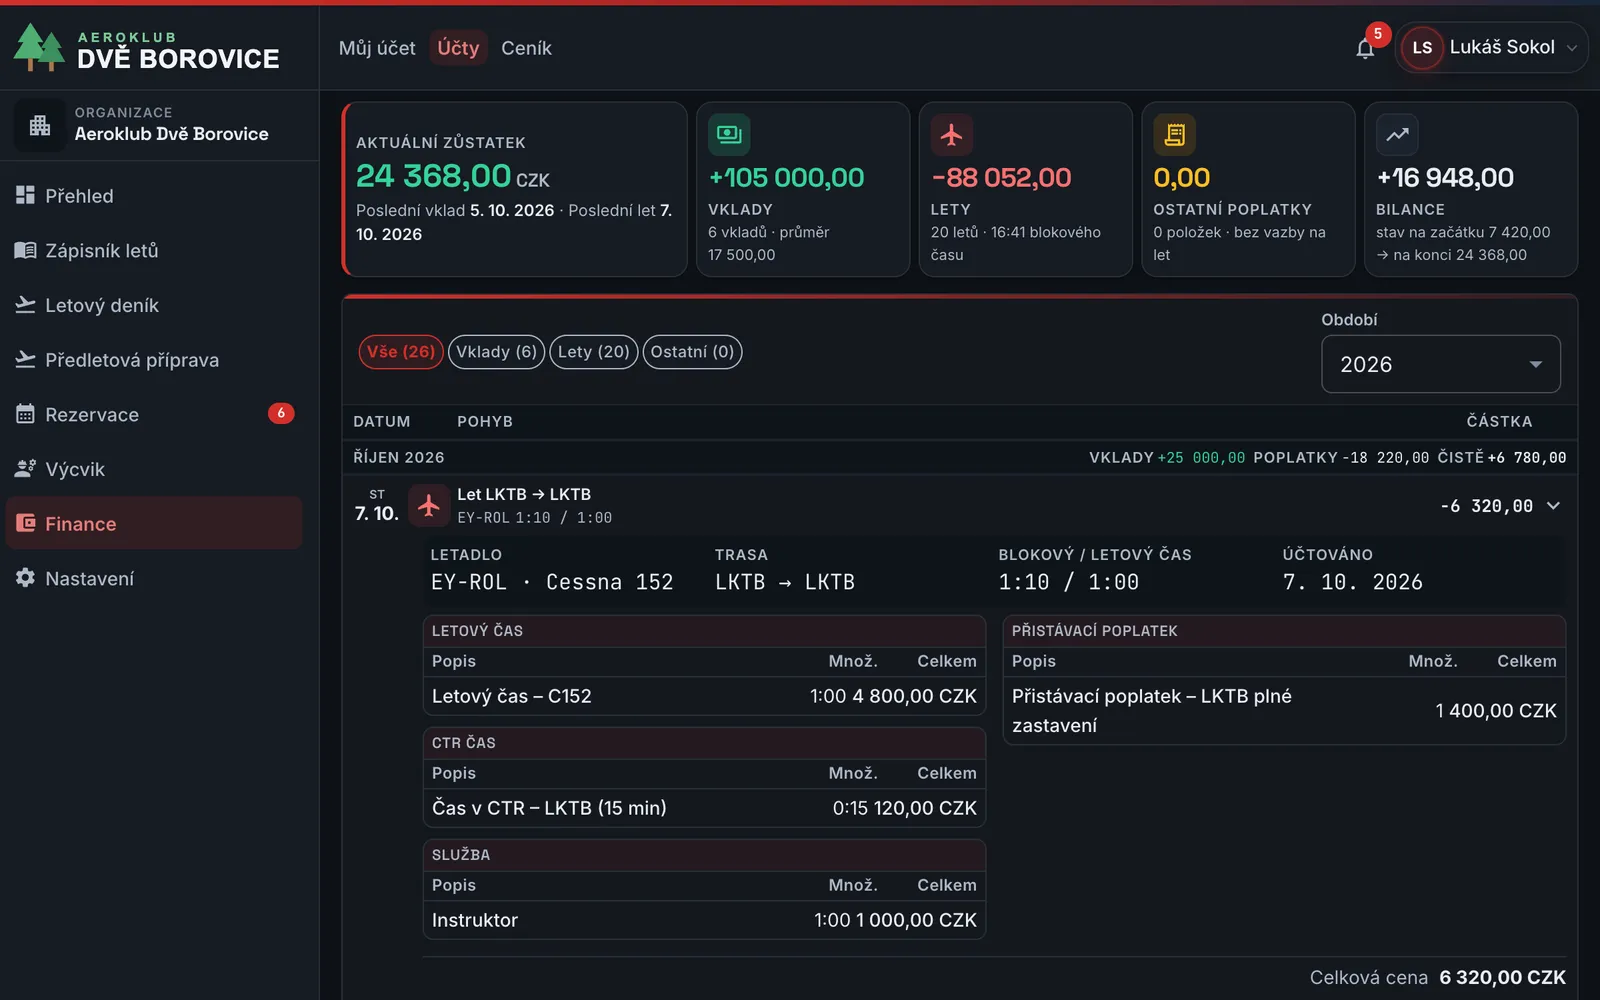Screen dimensions: 1600x1000
Task: Open the notifications bell
Action: [1365, 48]
